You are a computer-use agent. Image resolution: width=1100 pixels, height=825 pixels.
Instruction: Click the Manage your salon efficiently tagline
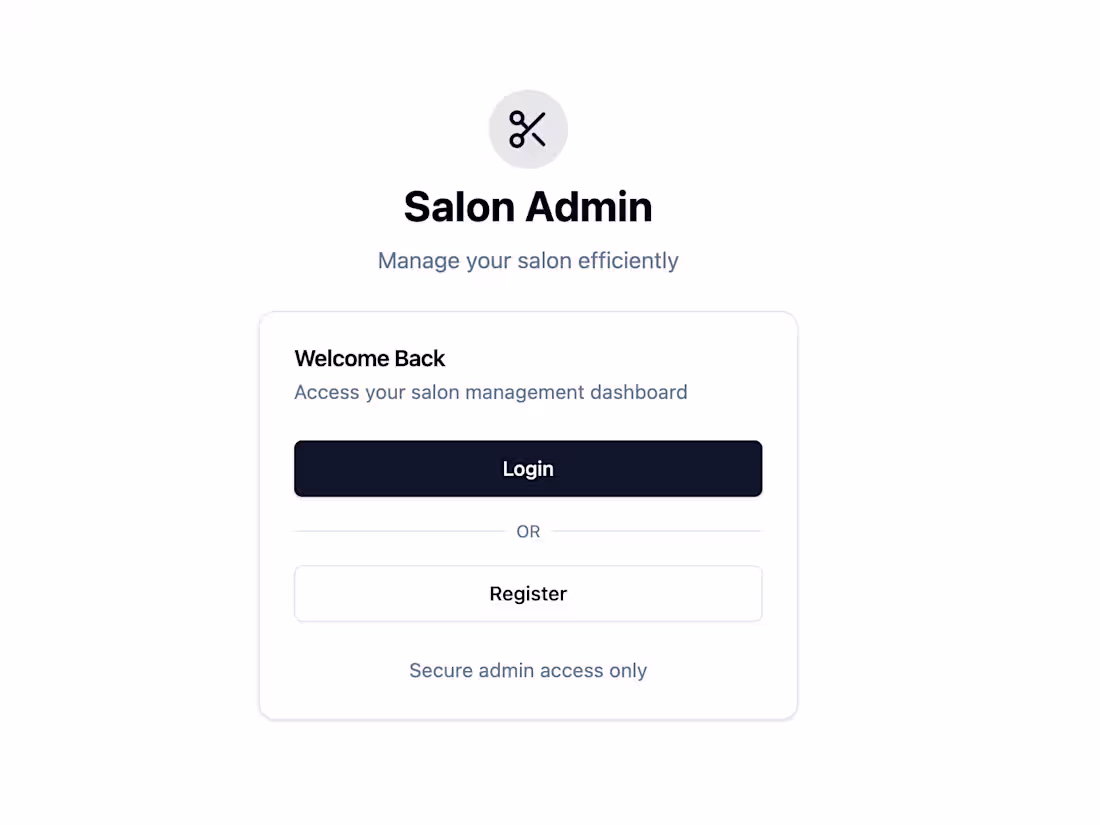click(528, 260)
